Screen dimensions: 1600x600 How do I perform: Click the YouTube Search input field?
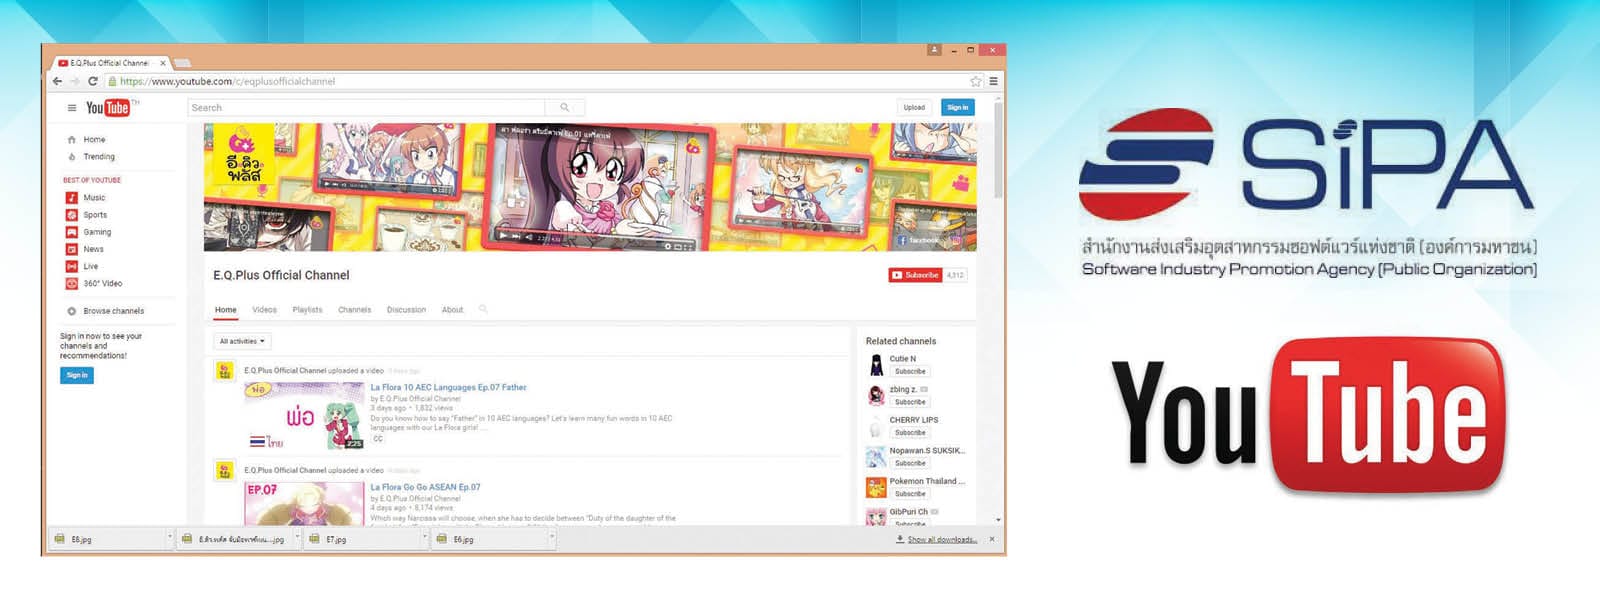coord(366,107)
